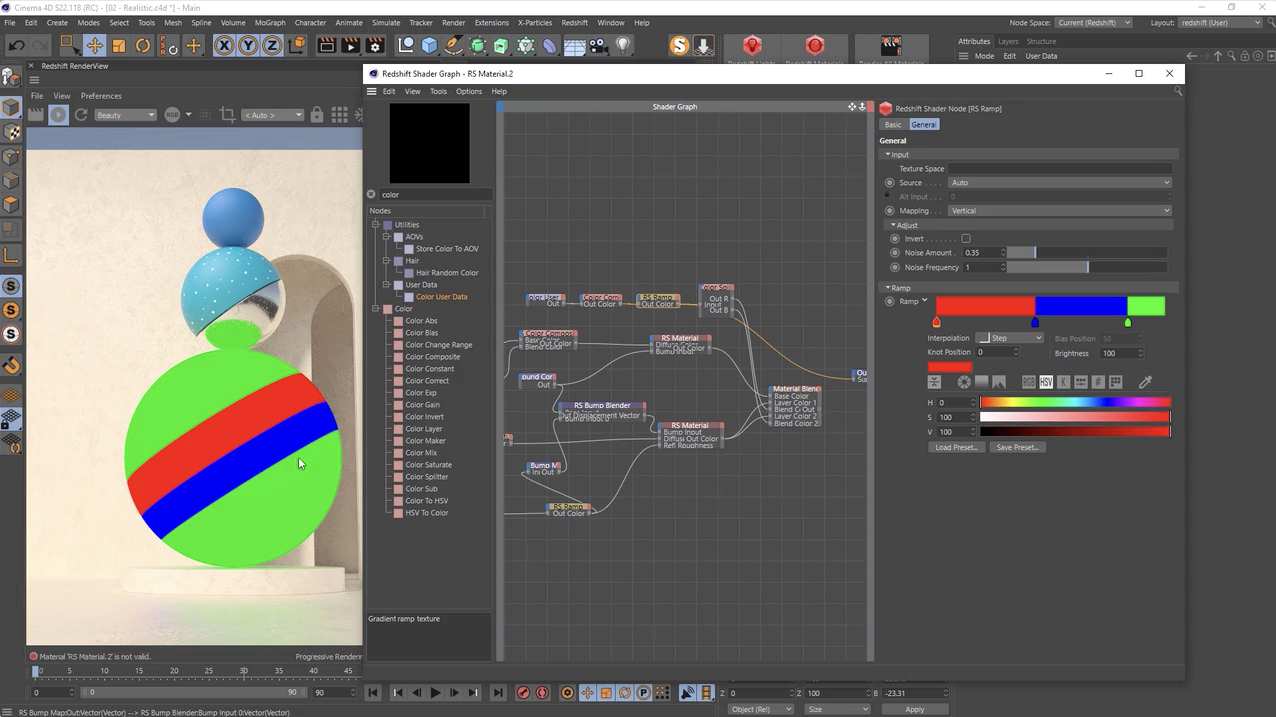
Task: Click the RGB color mode icon
Action: point(1028,382)
